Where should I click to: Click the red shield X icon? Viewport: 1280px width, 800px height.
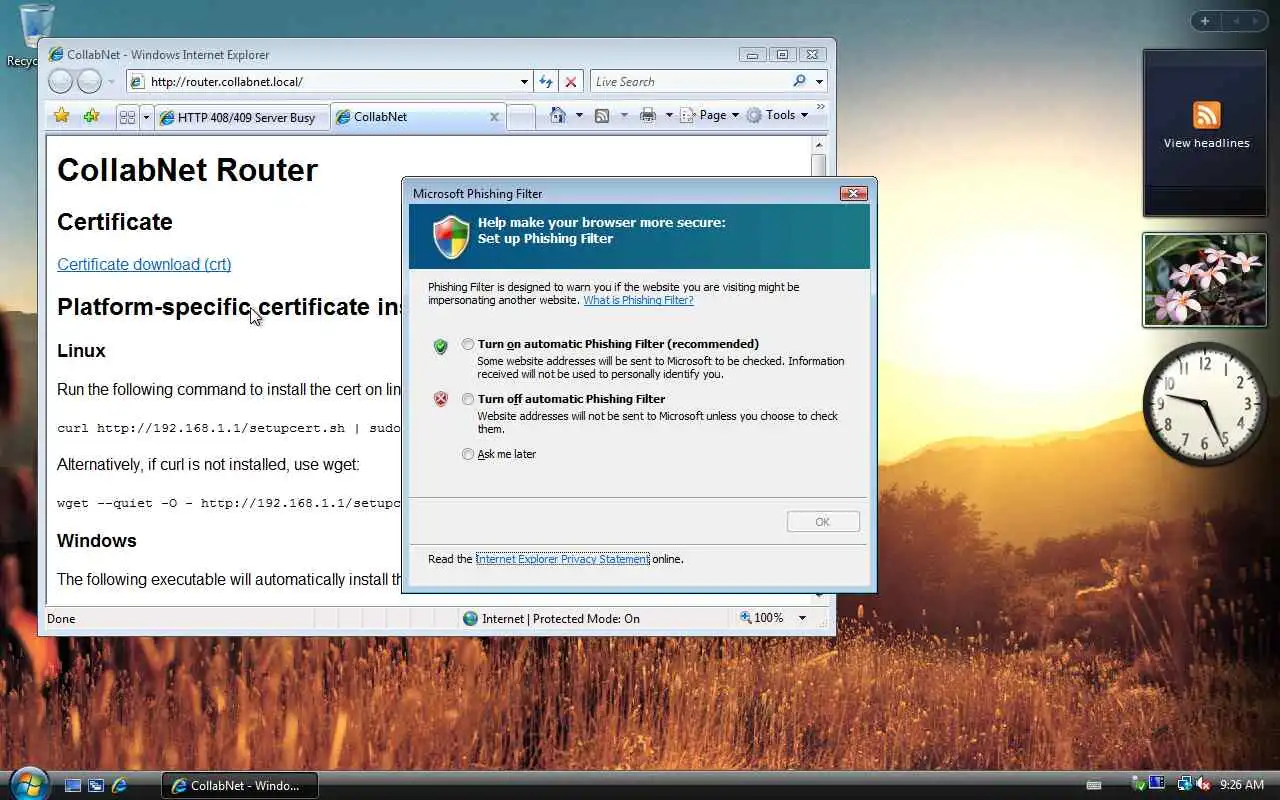click(x=440, y=399)
